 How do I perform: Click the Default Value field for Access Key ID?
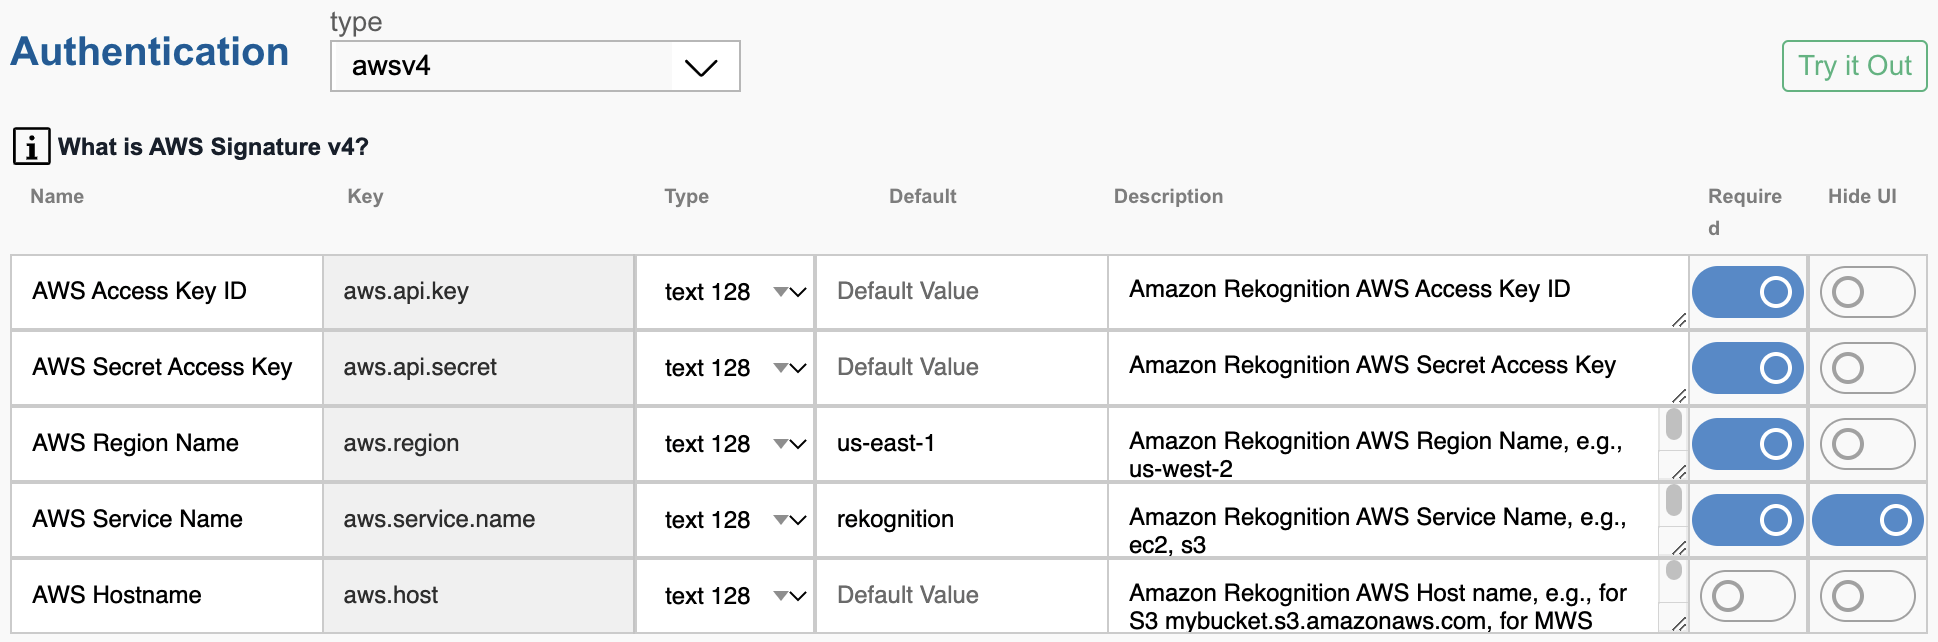coord(960,292)
